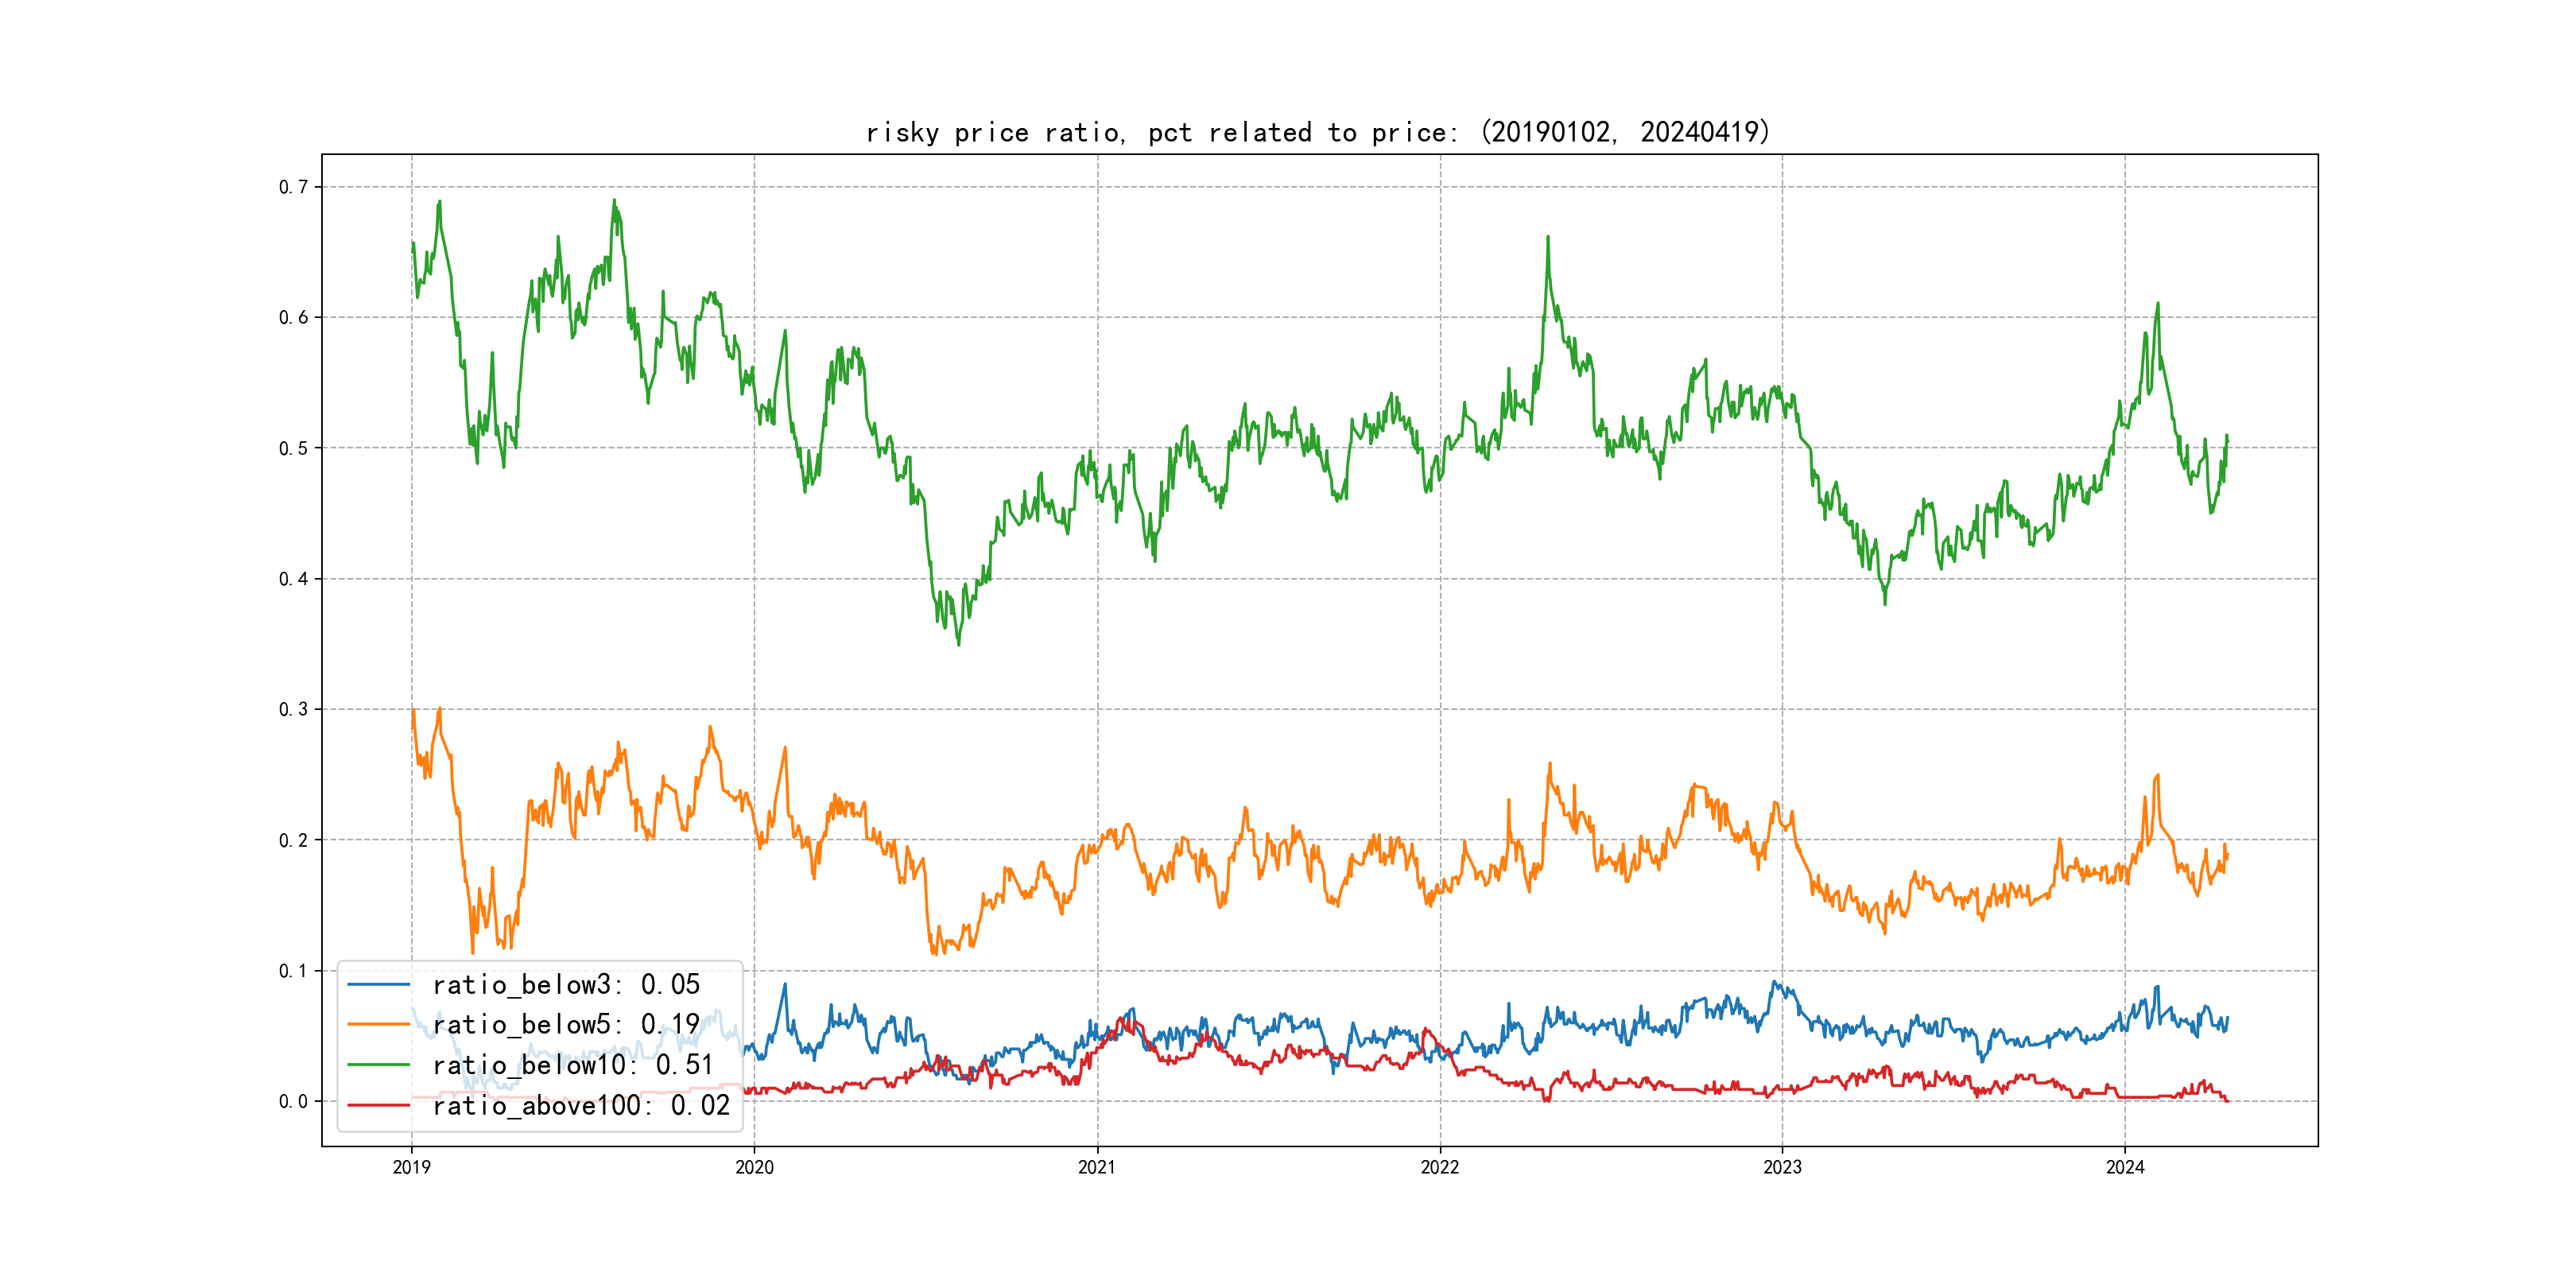This screenshot has height=1288, width=2576.
Task: Click the orange ratio_below5 legend line sample
Action: coord(378,1025)
